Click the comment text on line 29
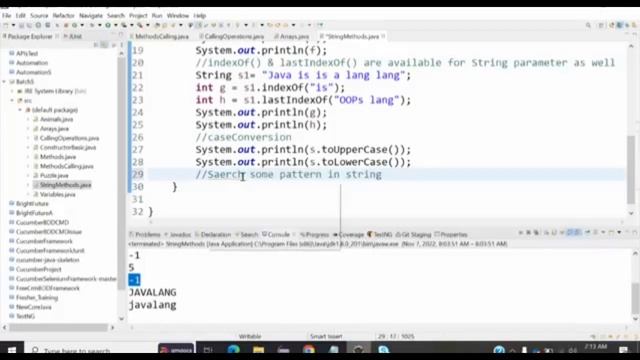The height and width of the screenshot is (360, 640). (x=288, y=175)
